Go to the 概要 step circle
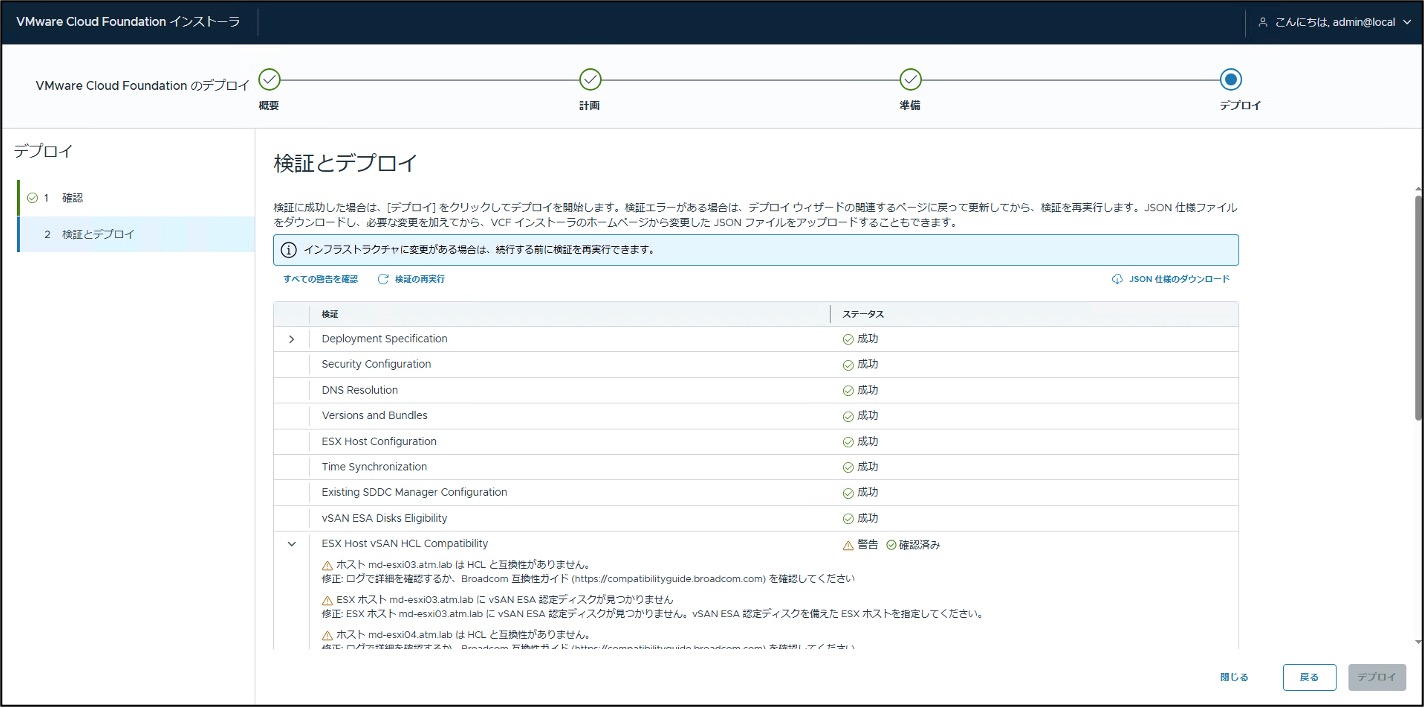This screenshot has height=708, width=1424. (269, 79)
